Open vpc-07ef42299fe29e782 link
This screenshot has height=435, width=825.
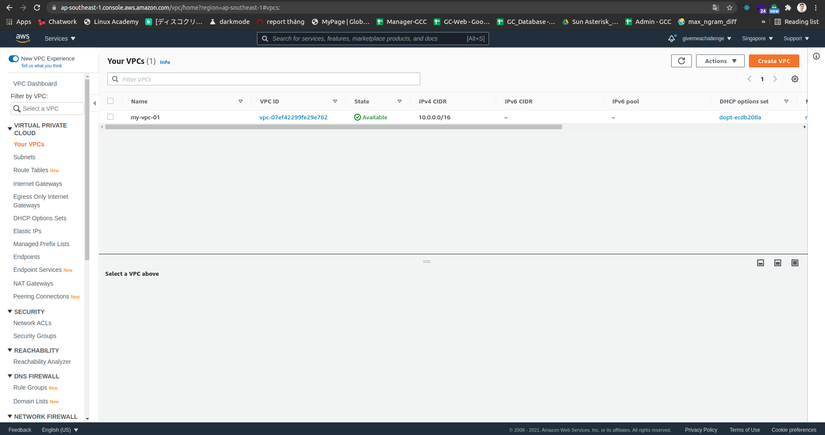293,117
